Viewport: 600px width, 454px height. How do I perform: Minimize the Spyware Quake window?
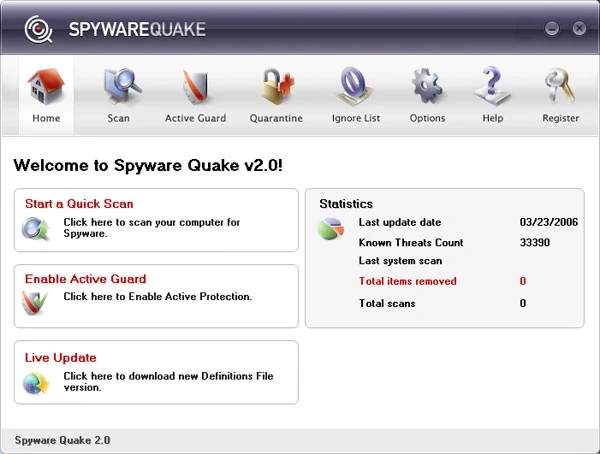click(x=552, y=29)
